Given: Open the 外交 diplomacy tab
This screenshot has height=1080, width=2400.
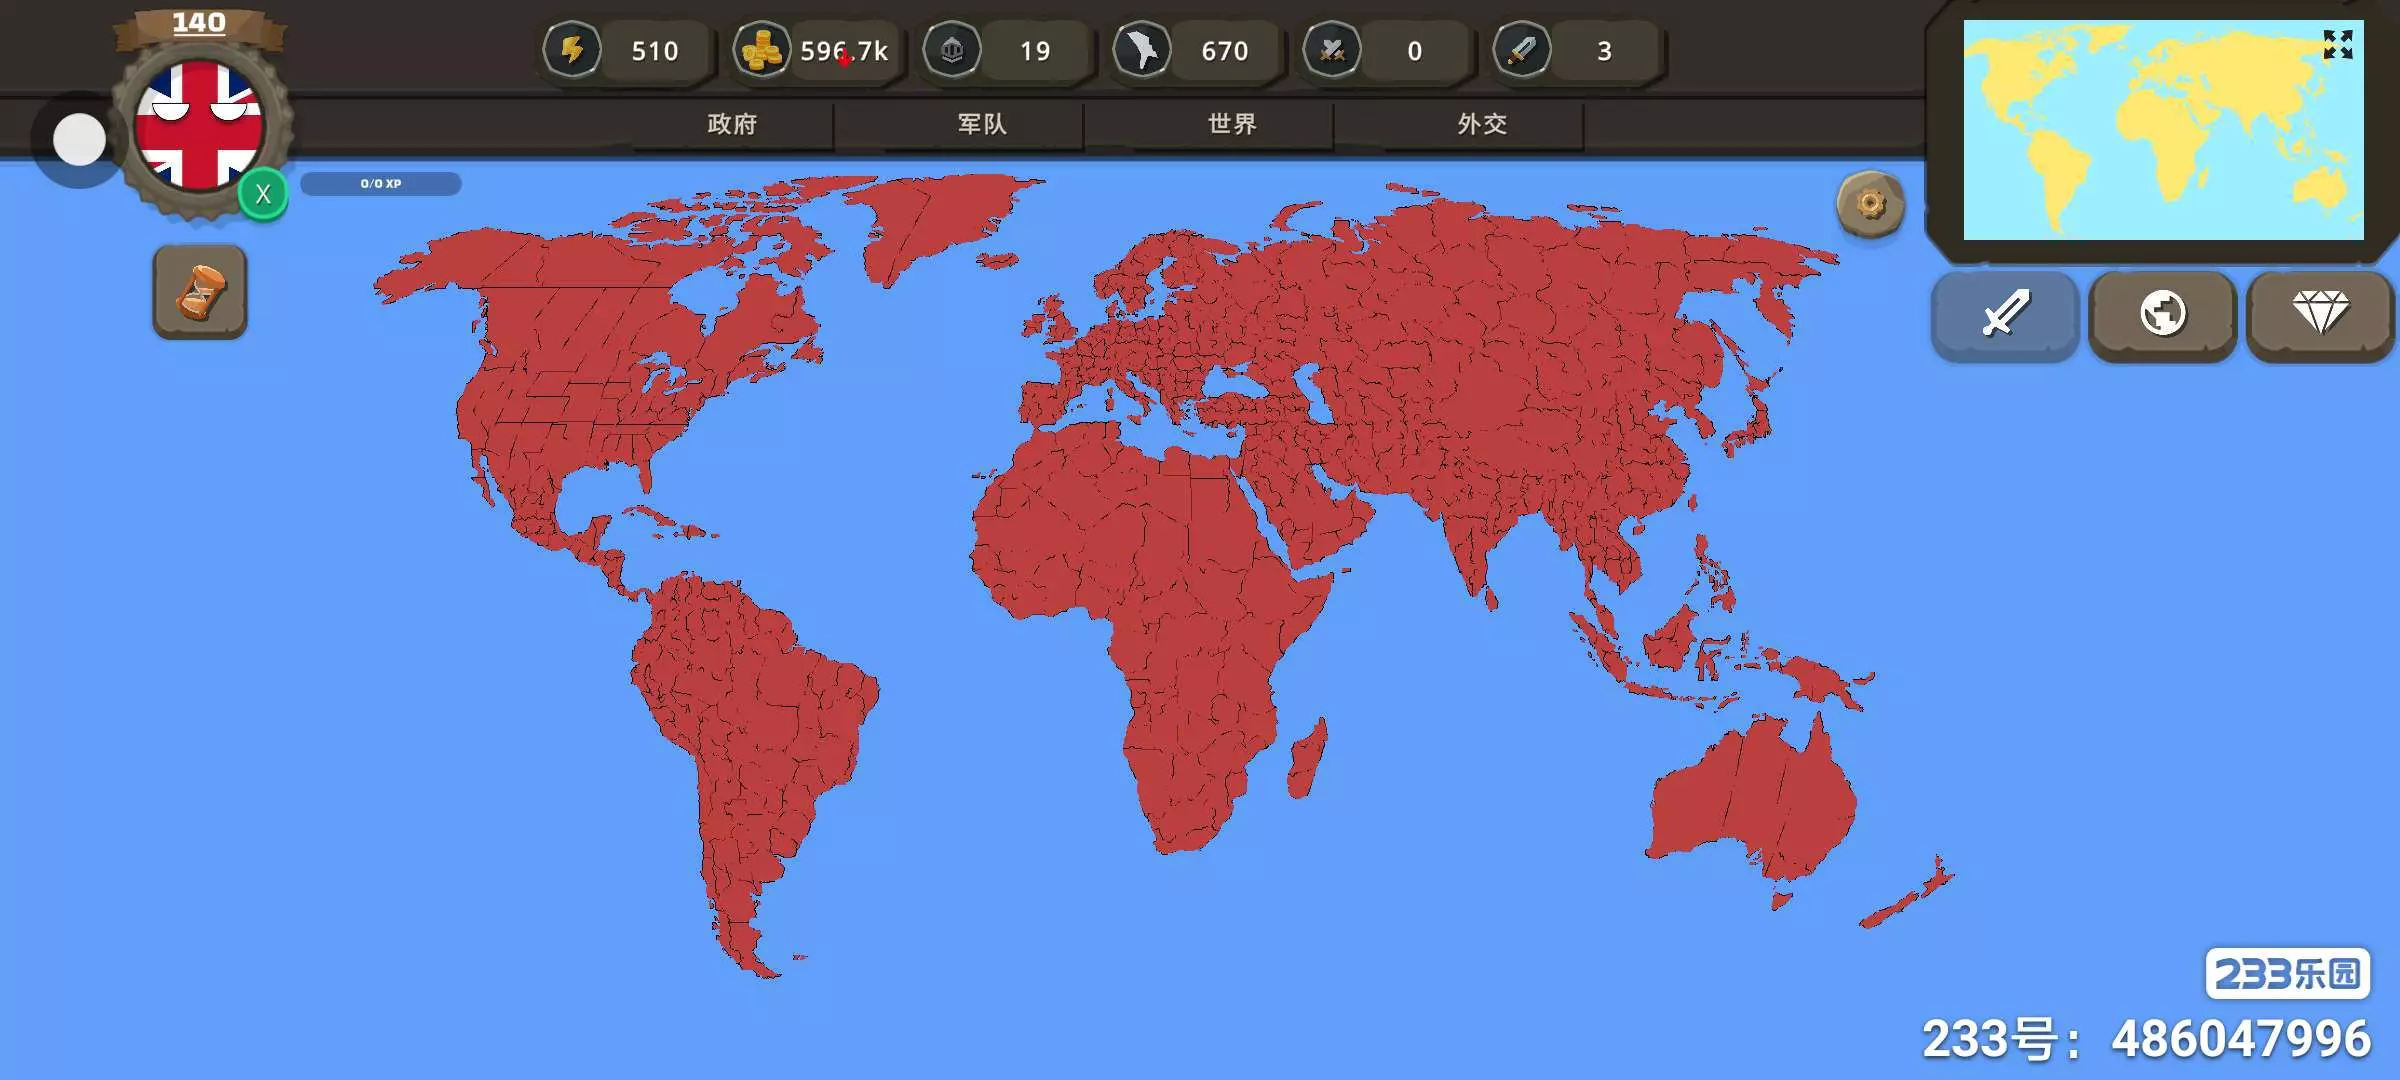Looking at the screenshot, I should tap(1482, 124).
